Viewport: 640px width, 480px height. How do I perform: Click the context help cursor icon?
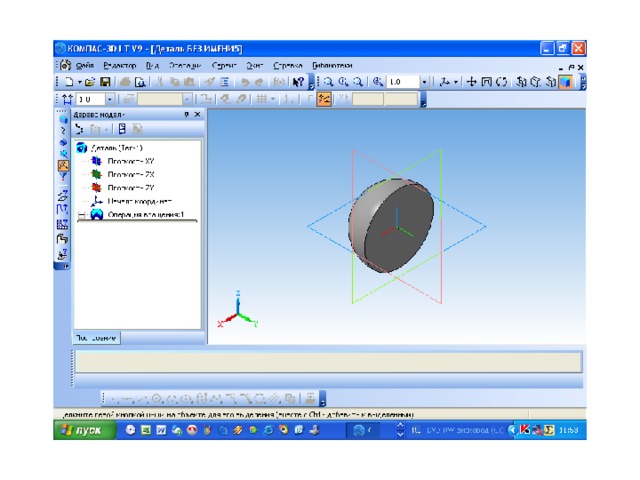(x=298, y=82)
